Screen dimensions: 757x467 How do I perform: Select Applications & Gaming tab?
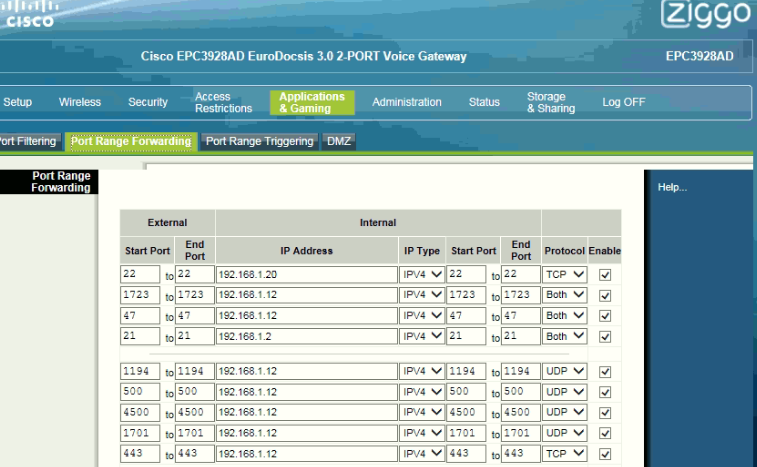click(312, 102)
